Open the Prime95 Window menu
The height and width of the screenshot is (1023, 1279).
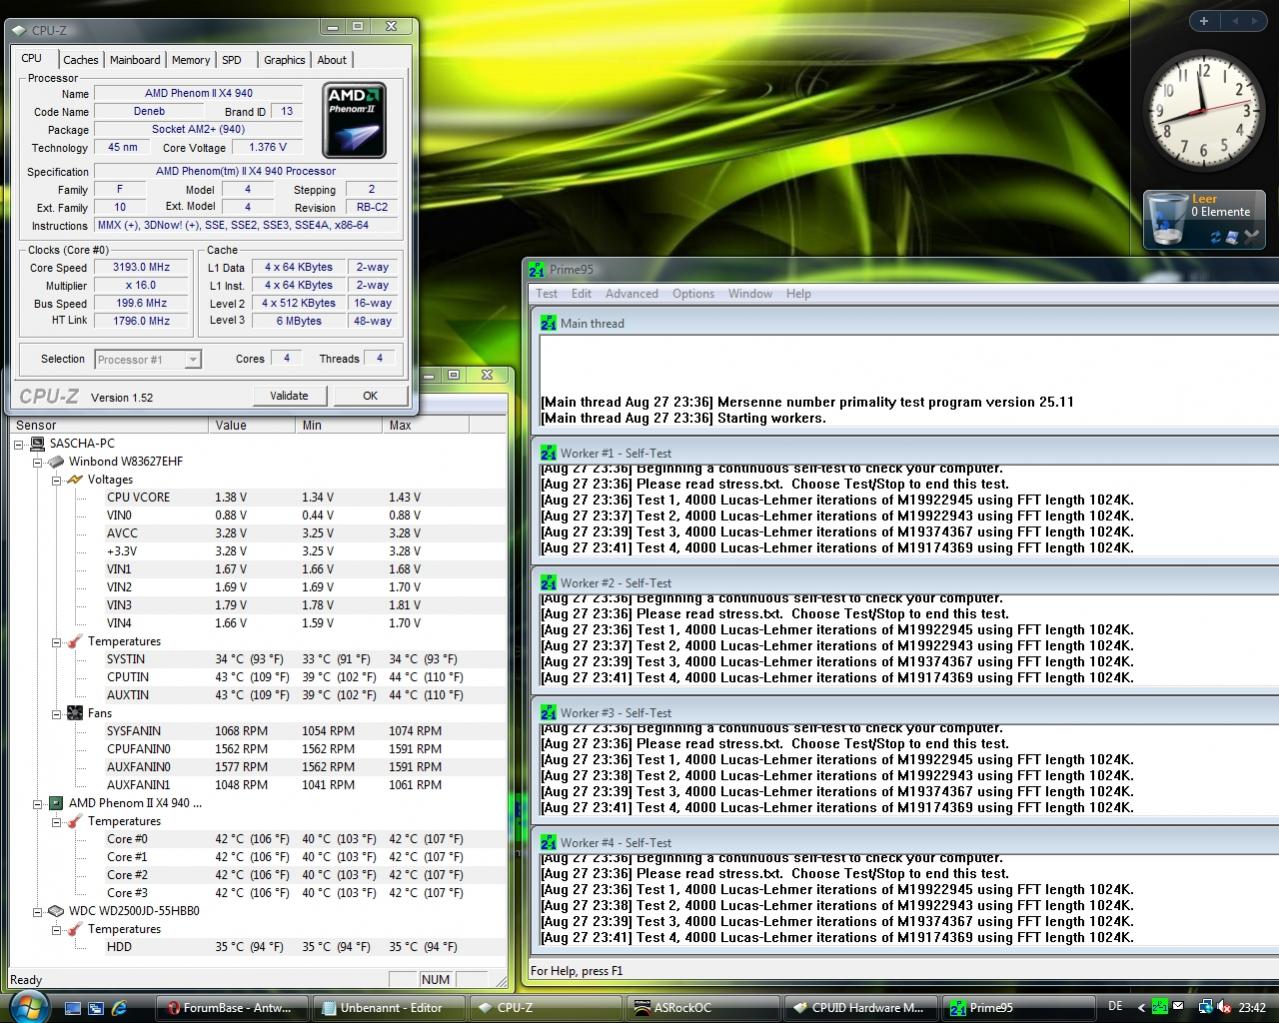(x=750, y=294)
